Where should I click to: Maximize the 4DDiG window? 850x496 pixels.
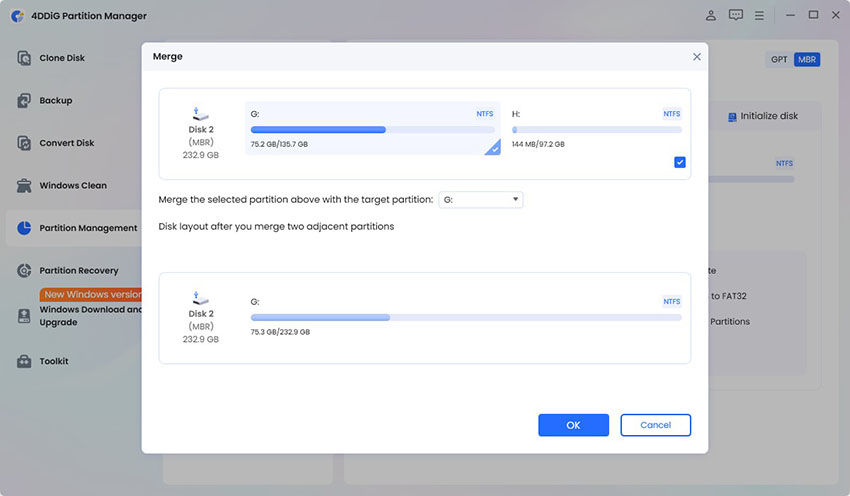tap(813, 15)
